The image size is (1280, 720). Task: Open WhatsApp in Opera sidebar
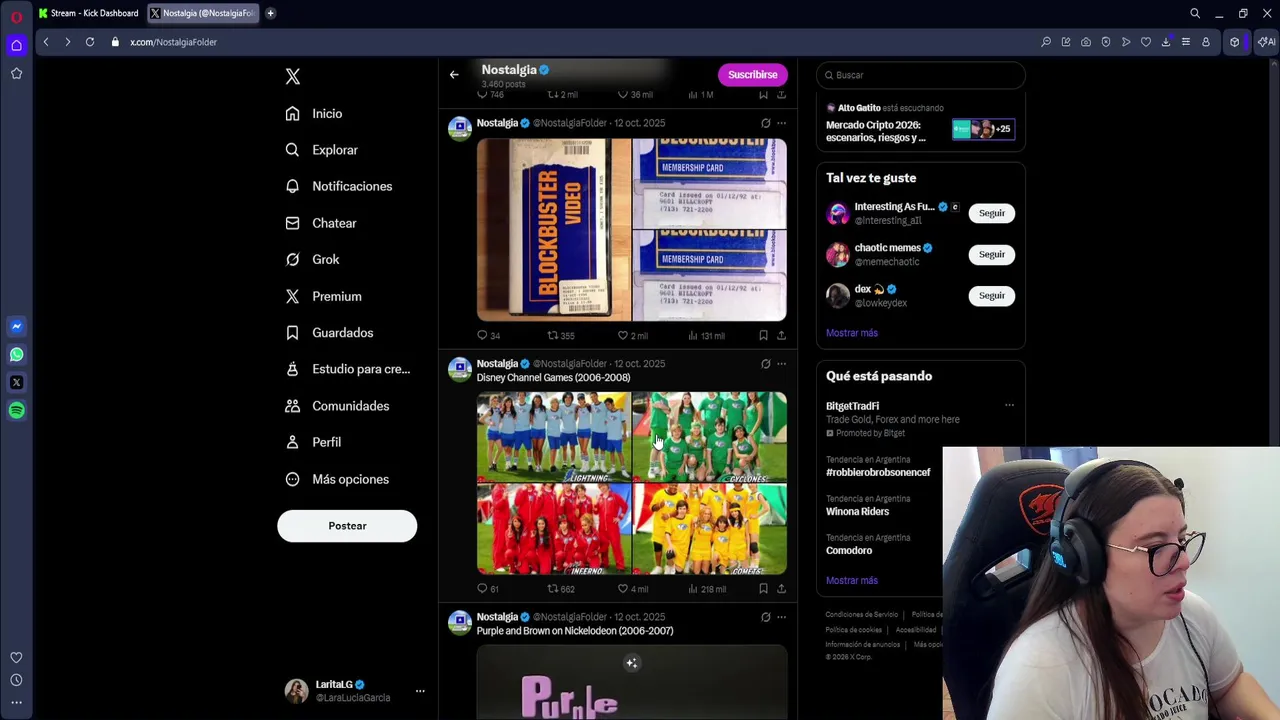[x=16, y=354]
